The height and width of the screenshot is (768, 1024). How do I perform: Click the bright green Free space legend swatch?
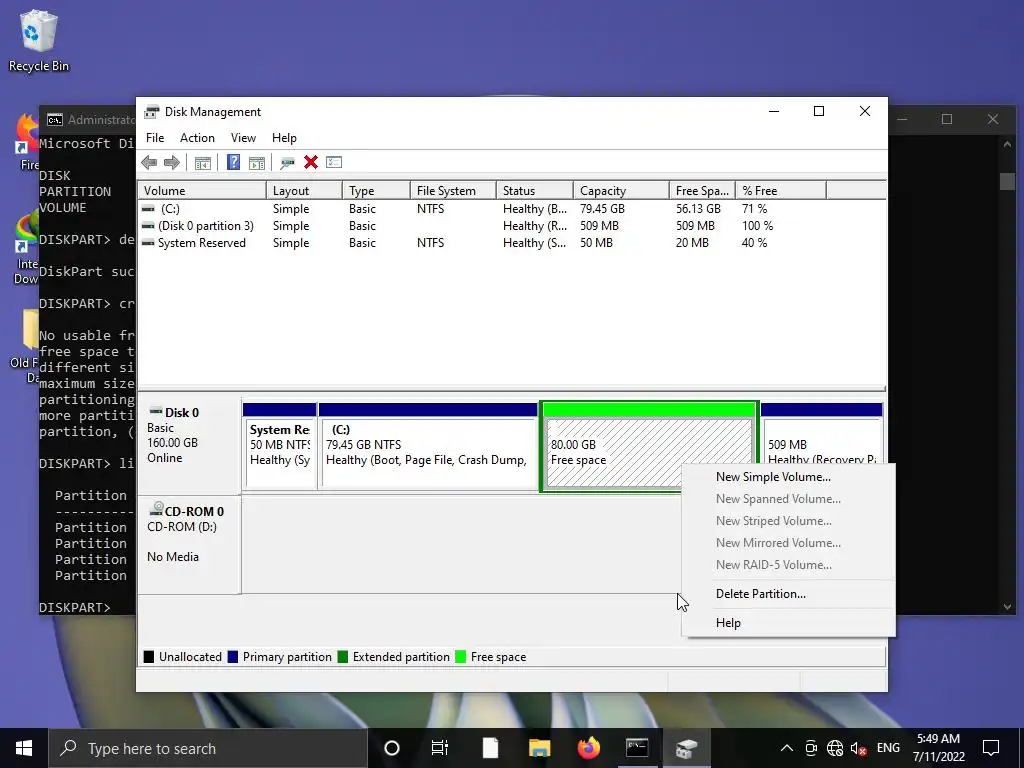tap(460, 657)
